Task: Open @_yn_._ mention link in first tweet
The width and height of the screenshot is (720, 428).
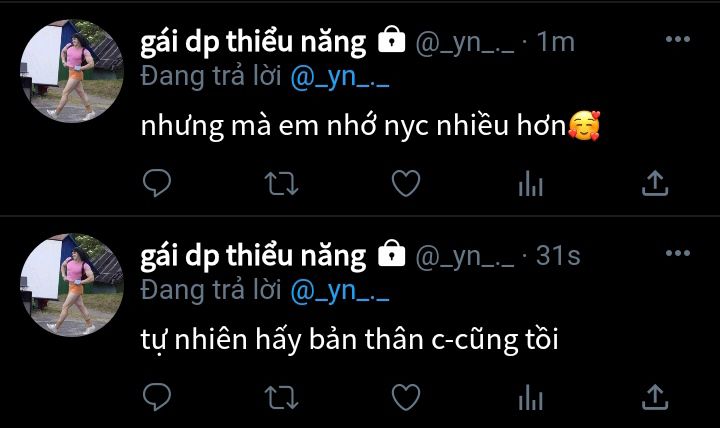Action: coord(340,77)
